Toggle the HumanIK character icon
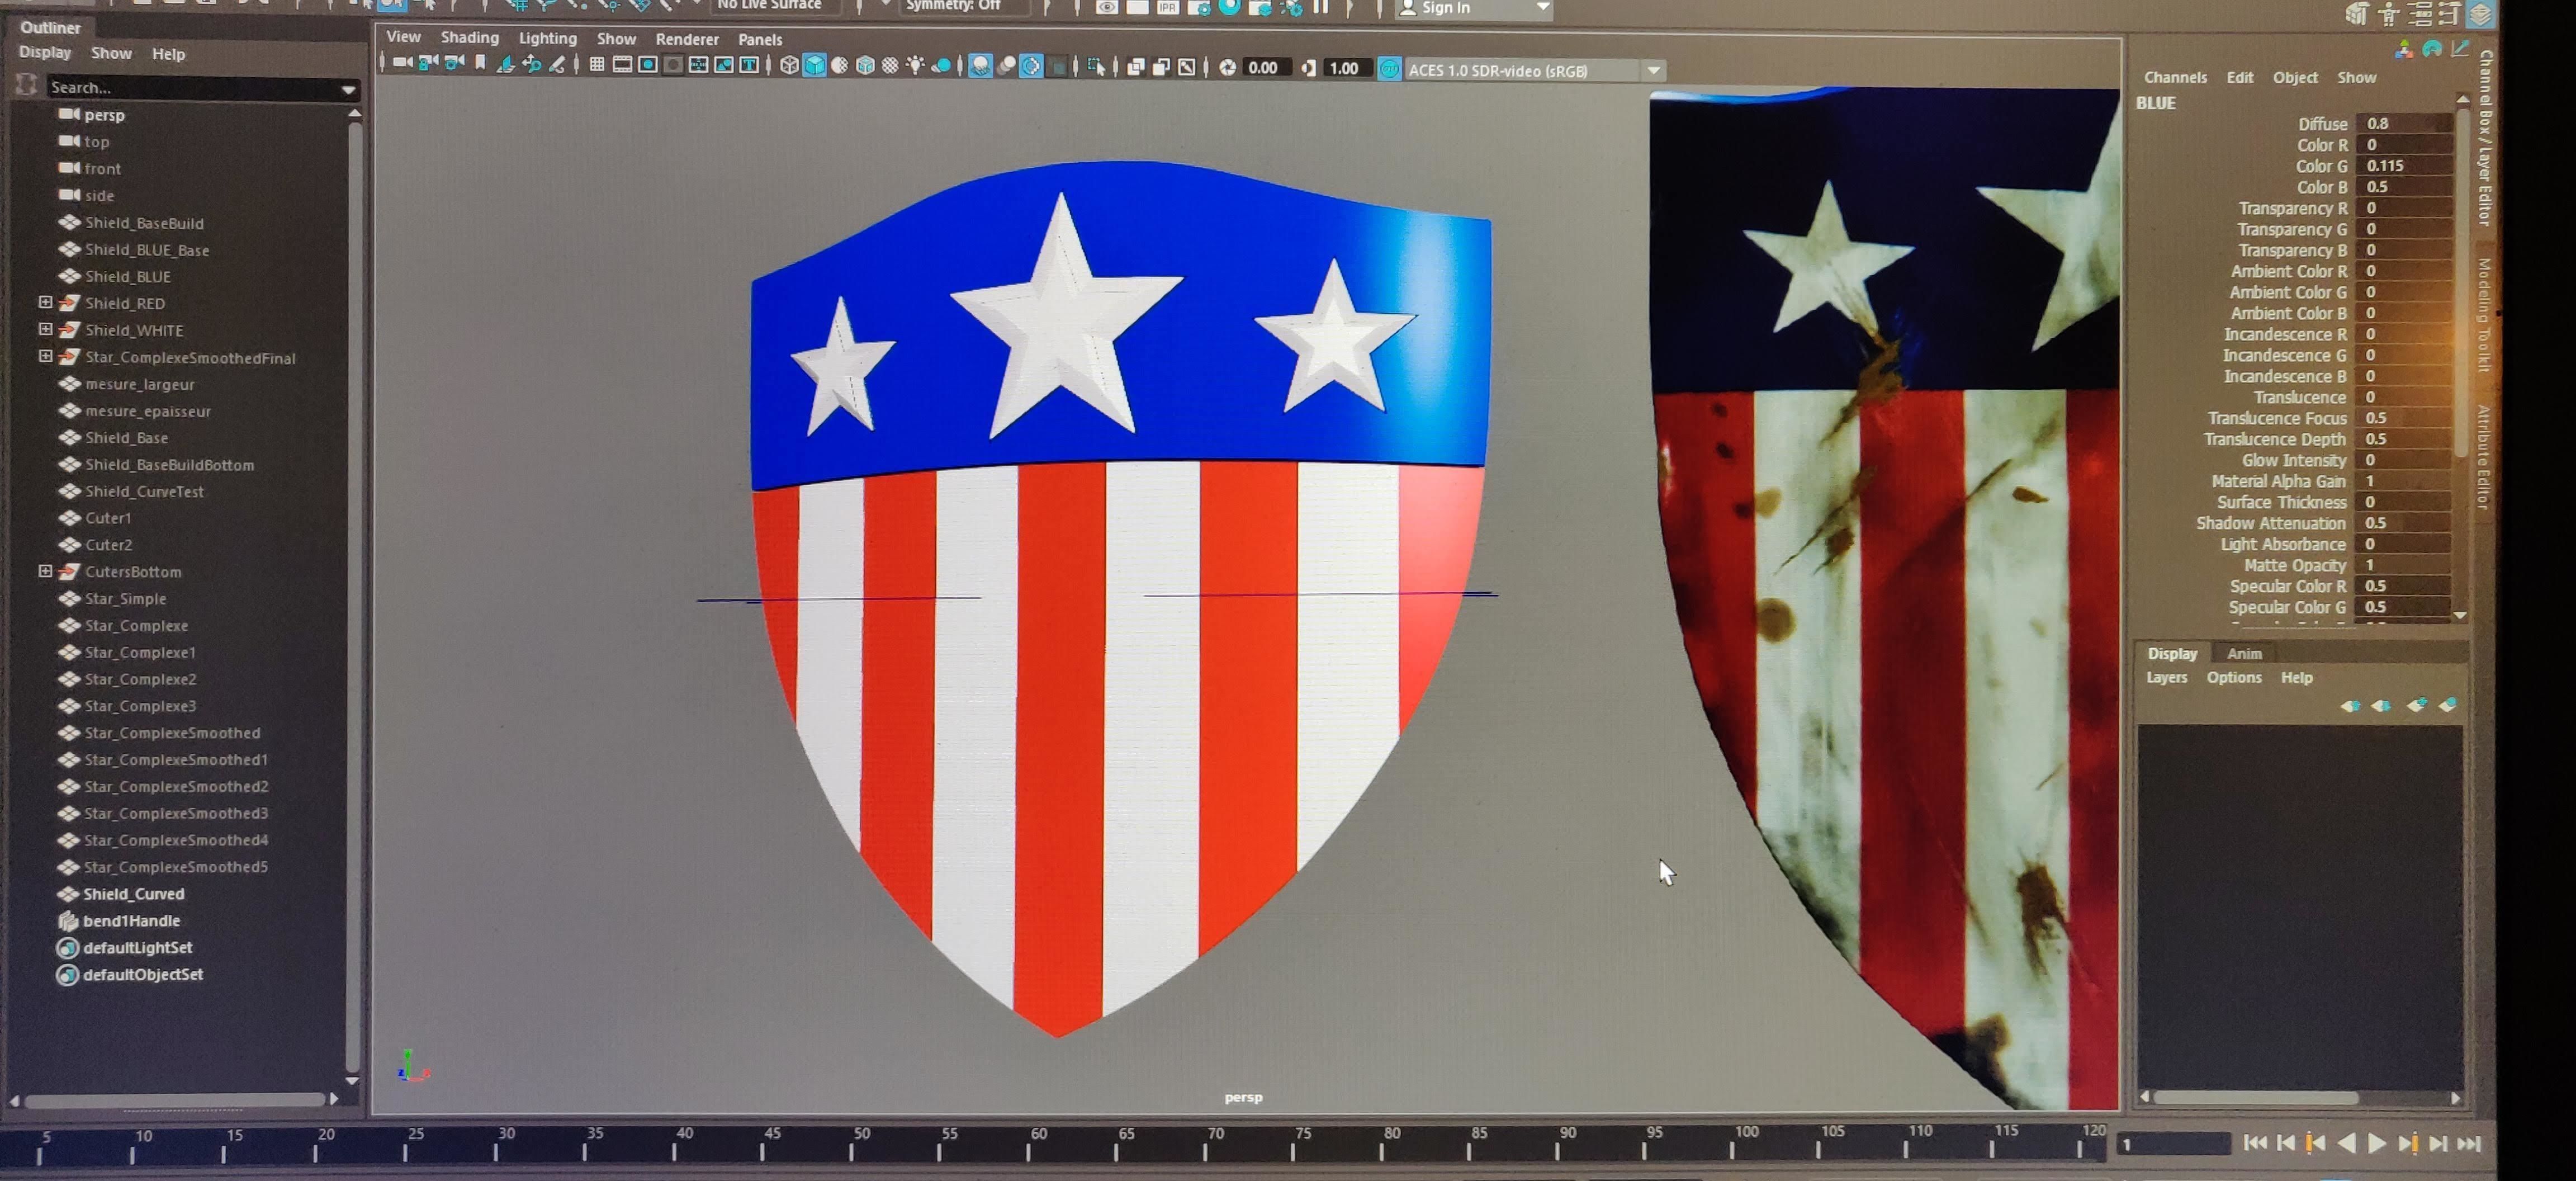Image resolution: width=2576 pixels, height=1181 pixels. coord(2389,14)
